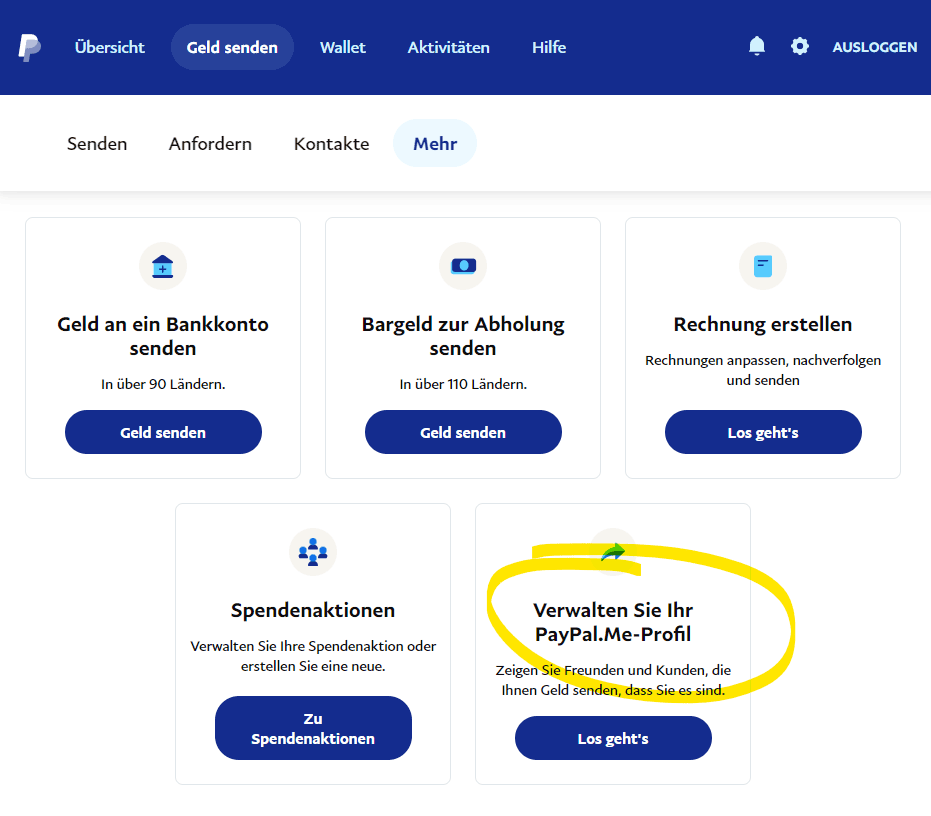Open notifications via the bell icon
The width and height of the screenshot is (931, 816).
click(757, 46)
